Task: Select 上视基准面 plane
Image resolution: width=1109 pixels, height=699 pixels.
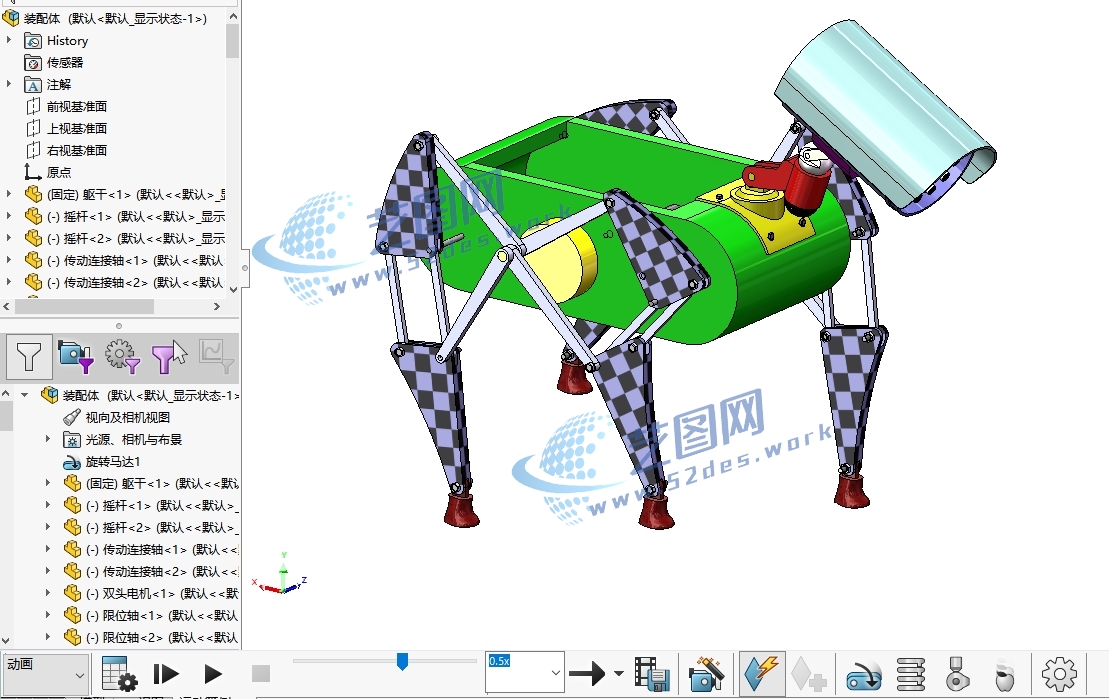Action: [76, 129]
